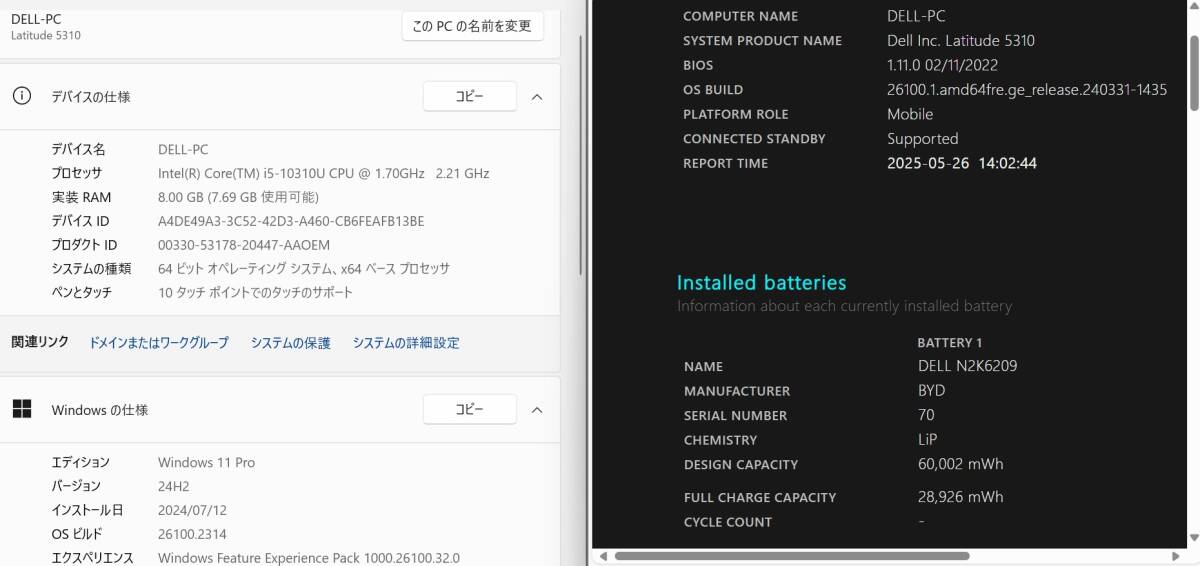Click the battery name DELL N2K6209

click(967, 366)
